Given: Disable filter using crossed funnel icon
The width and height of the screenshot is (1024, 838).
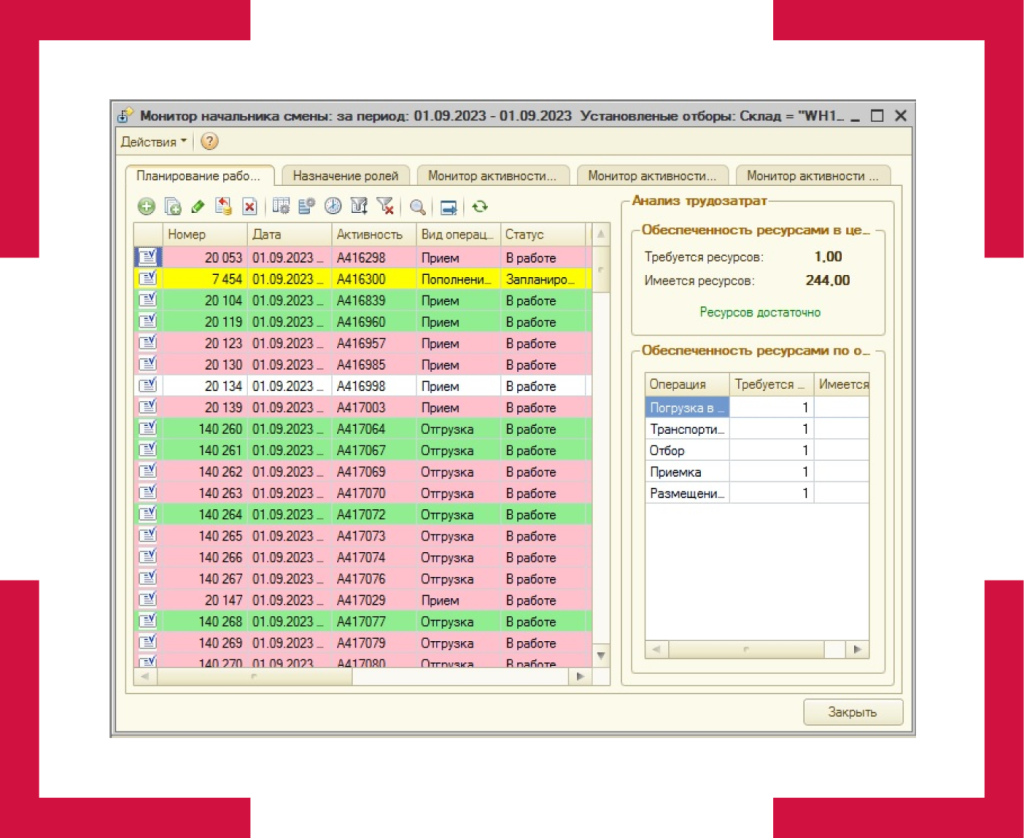Looking at the screenshot, I should pos(385,207).
